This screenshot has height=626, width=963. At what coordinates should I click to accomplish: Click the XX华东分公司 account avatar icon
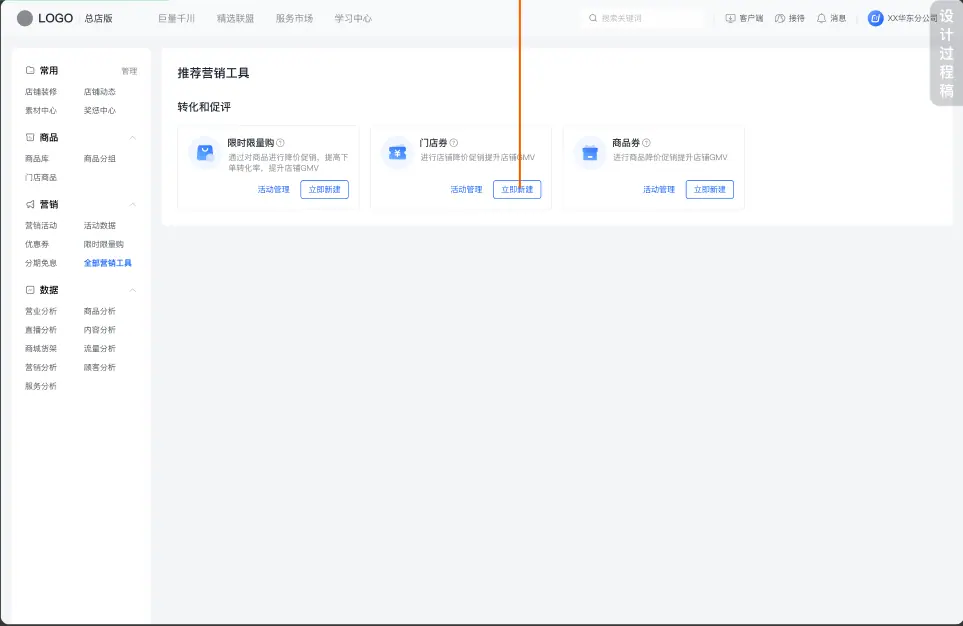coord(875,18)
